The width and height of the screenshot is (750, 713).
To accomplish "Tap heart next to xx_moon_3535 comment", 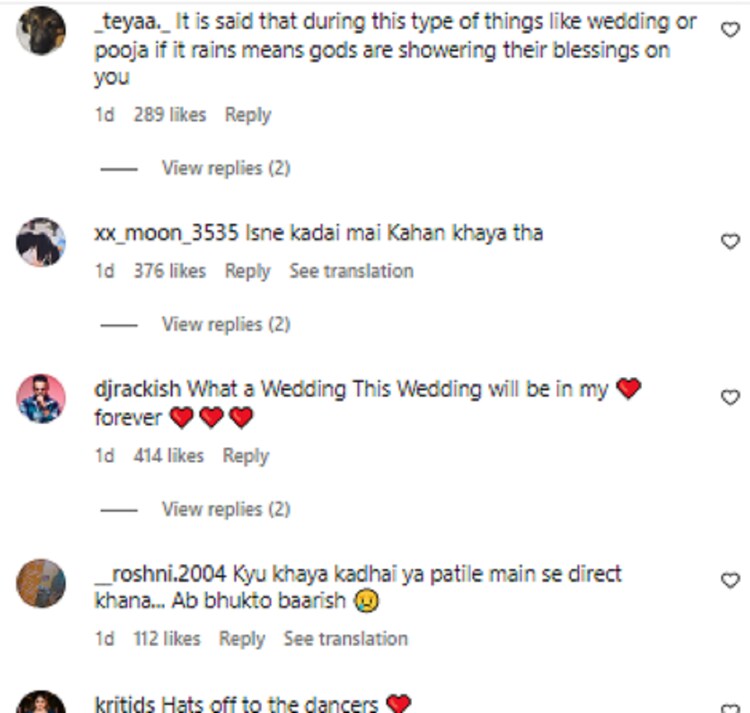I will [x=730, y=241].
